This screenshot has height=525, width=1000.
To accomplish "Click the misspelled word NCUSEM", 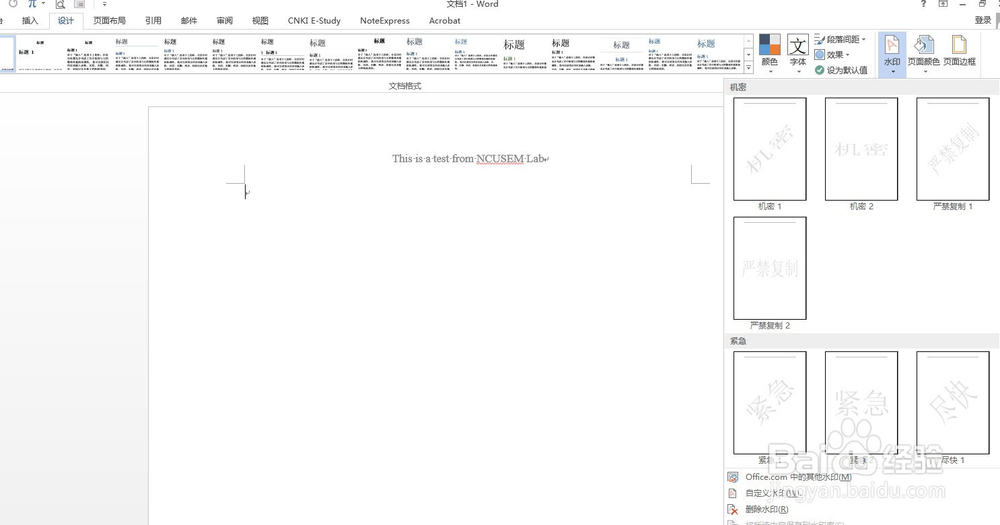I will [500, 158].
